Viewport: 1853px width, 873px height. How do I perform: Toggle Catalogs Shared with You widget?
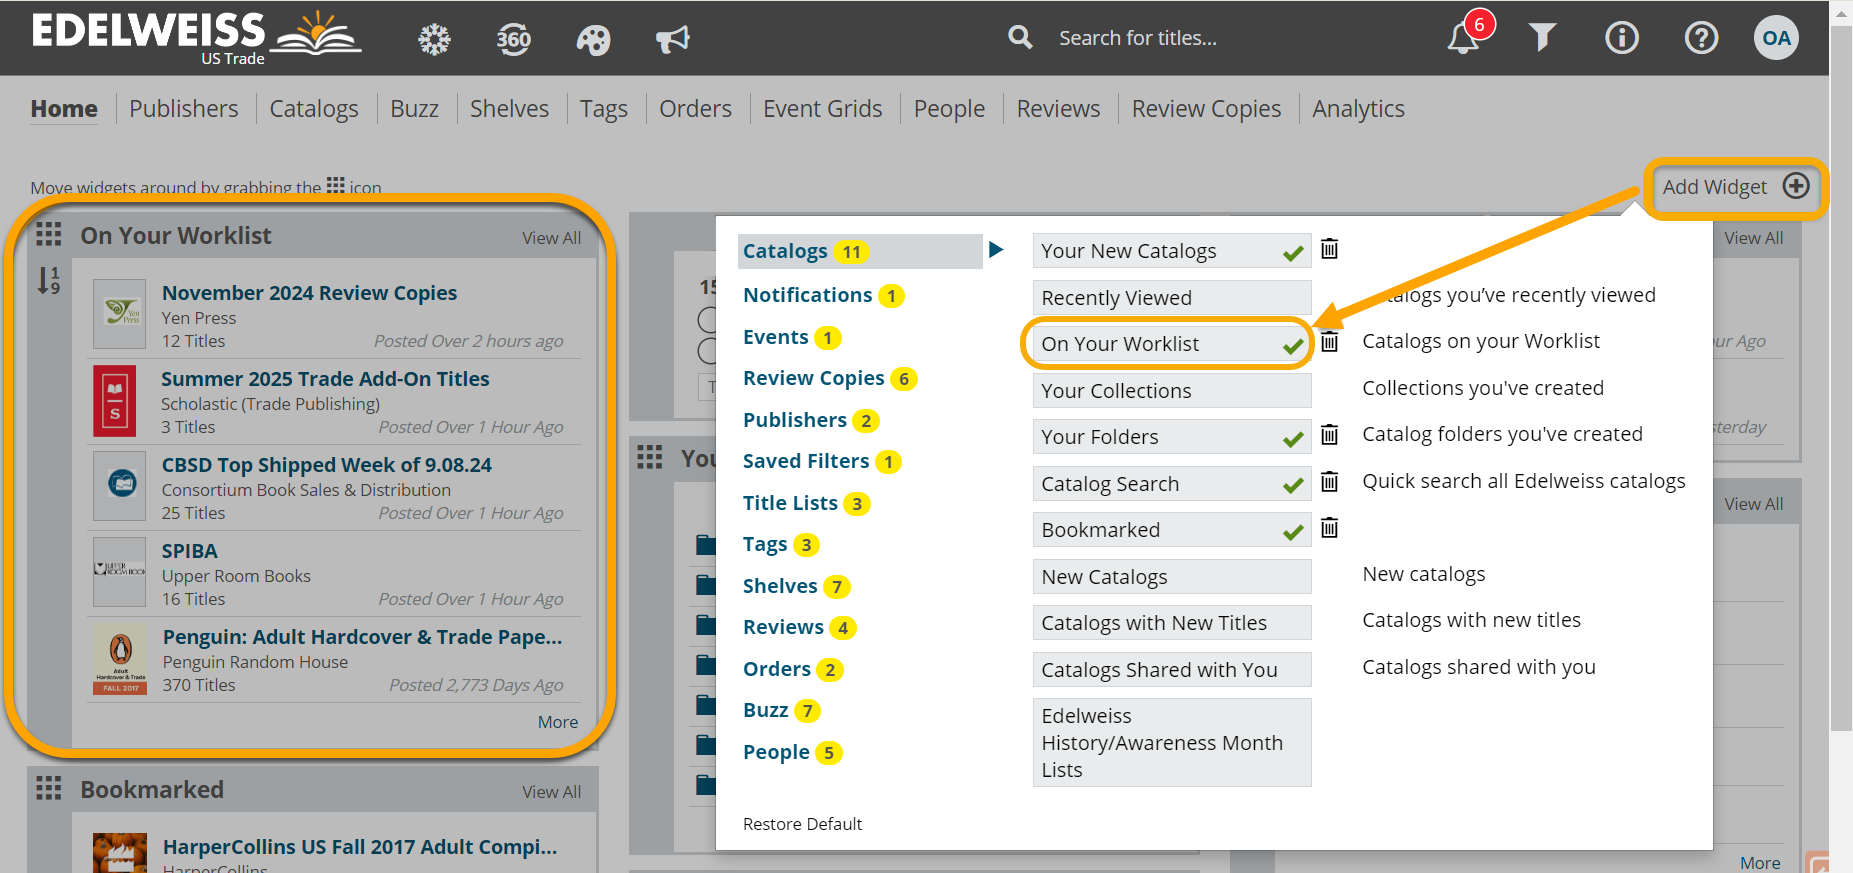coord(1171,670)
